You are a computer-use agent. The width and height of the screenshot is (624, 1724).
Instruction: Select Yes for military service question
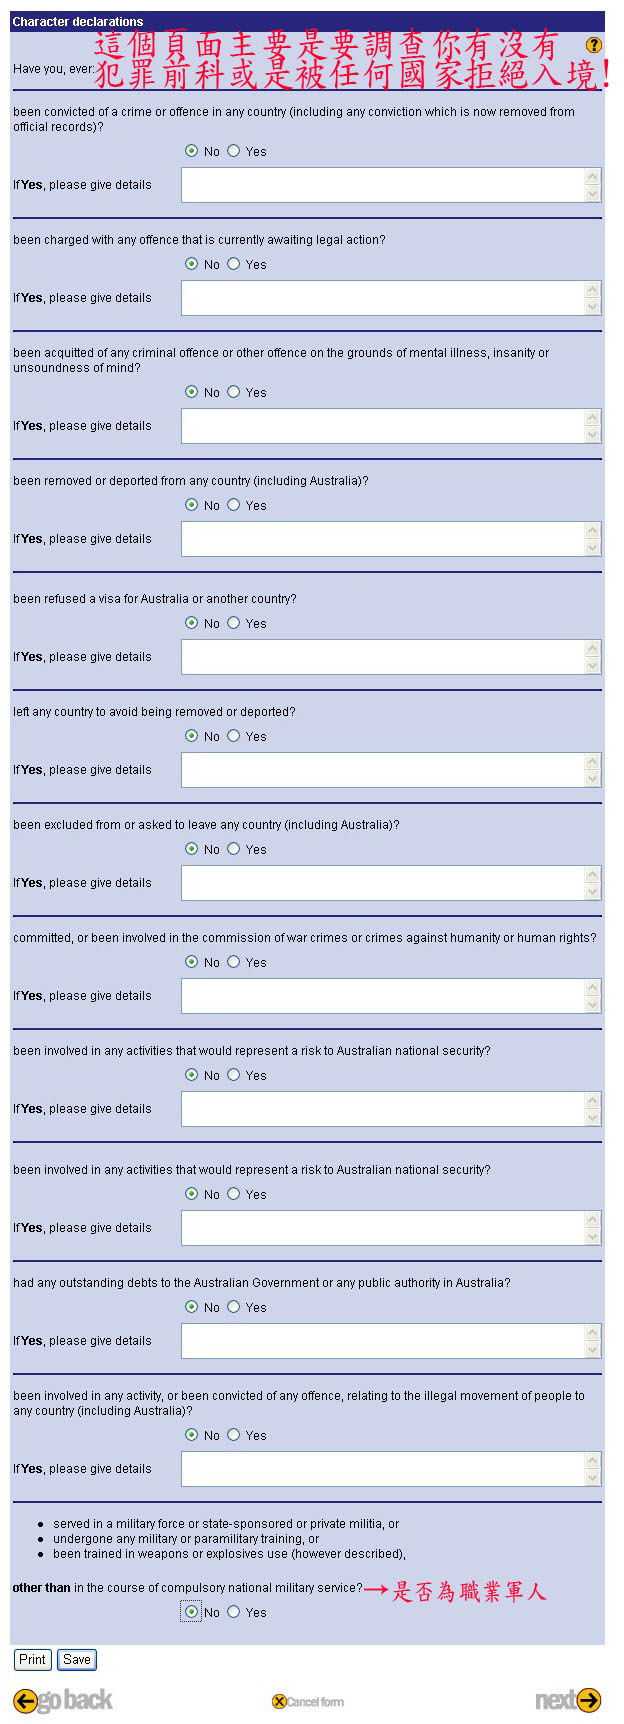coord(234,1612)
